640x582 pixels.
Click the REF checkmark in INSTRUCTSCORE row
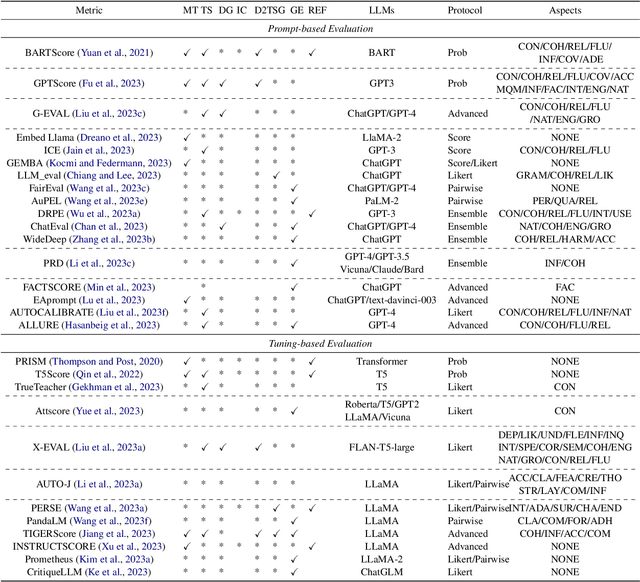point(312,546)
